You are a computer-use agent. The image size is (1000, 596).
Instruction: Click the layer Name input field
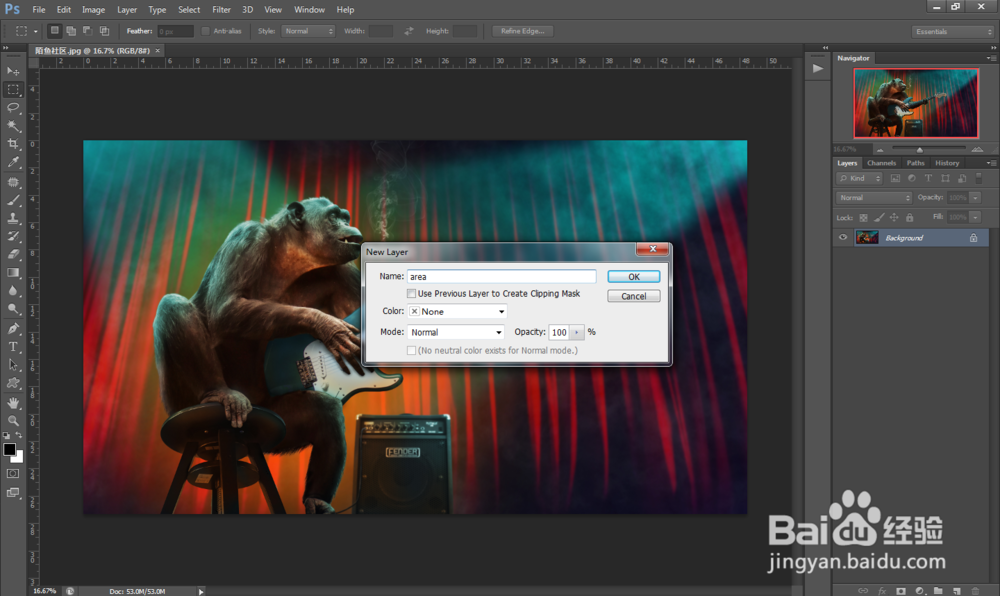coord(502,277)
